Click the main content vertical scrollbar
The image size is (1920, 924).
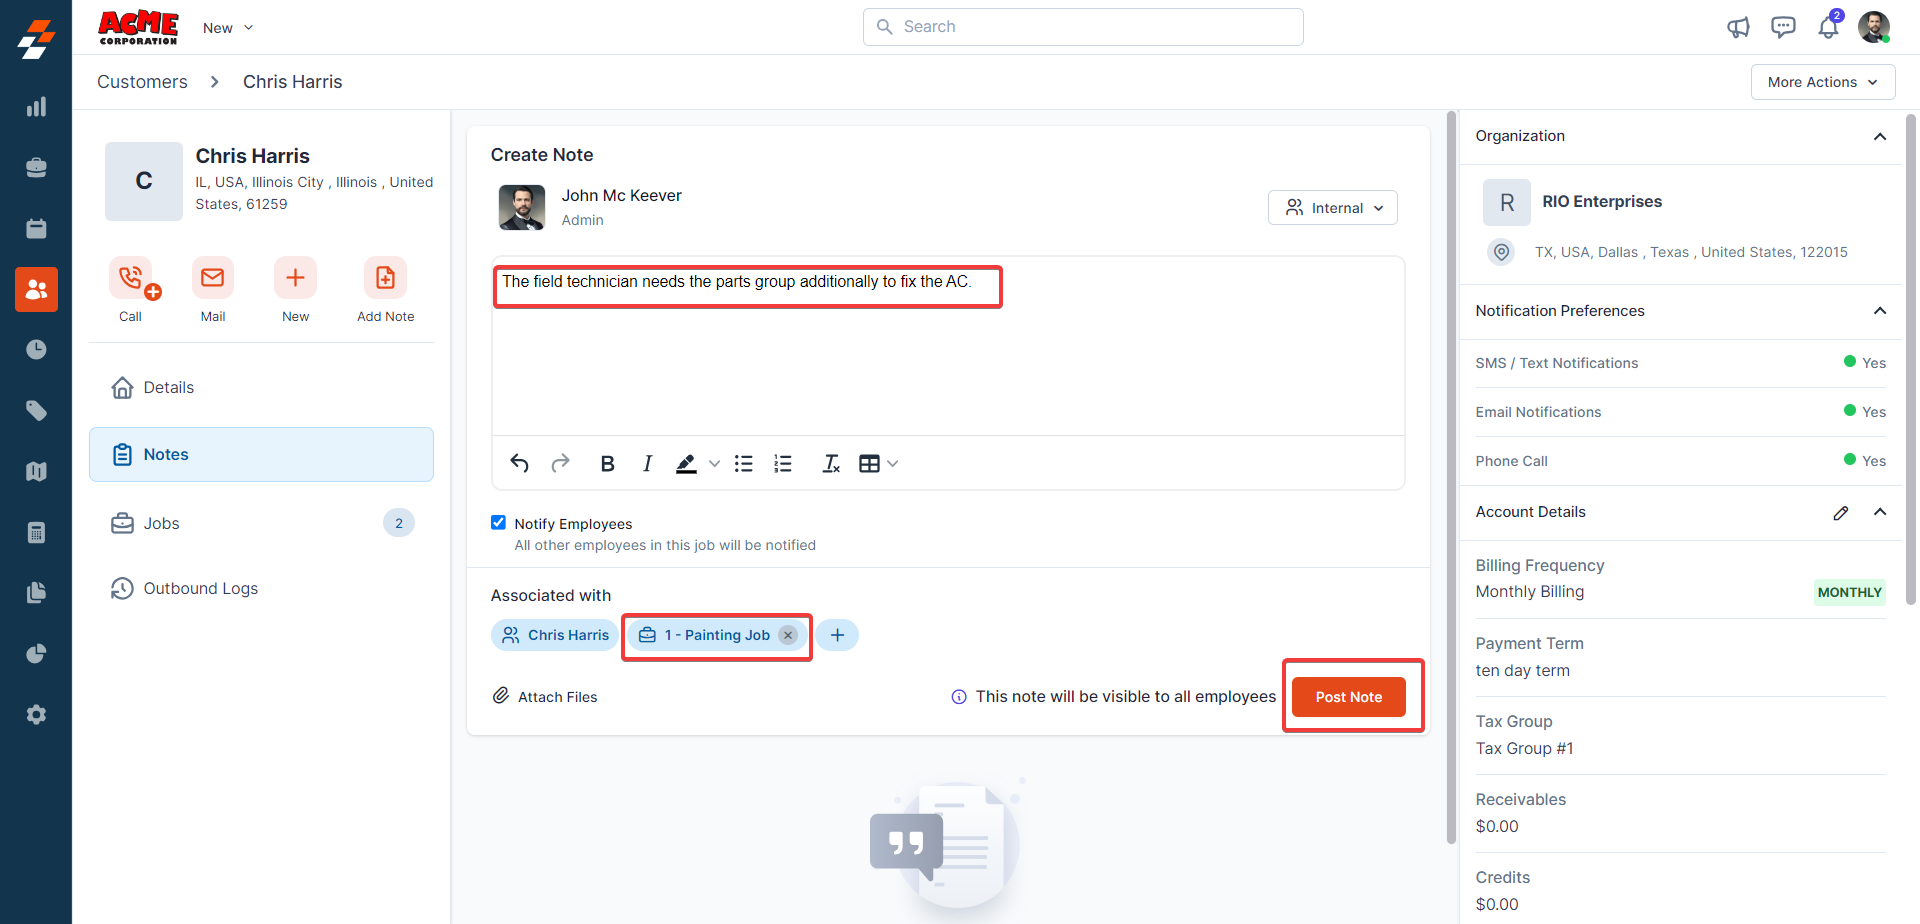point(1451,477)
